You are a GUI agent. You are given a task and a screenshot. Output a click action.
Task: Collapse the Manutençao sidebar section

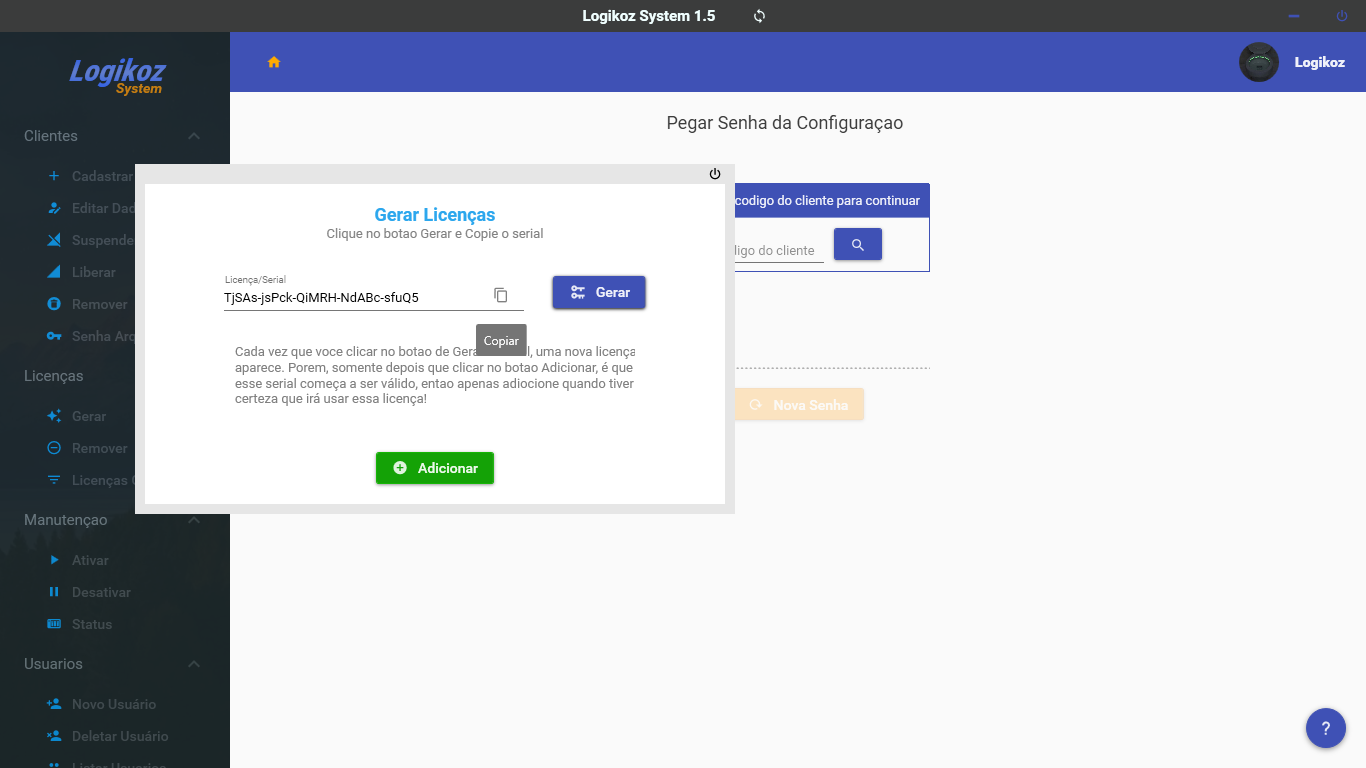click(x=194, y=520)
